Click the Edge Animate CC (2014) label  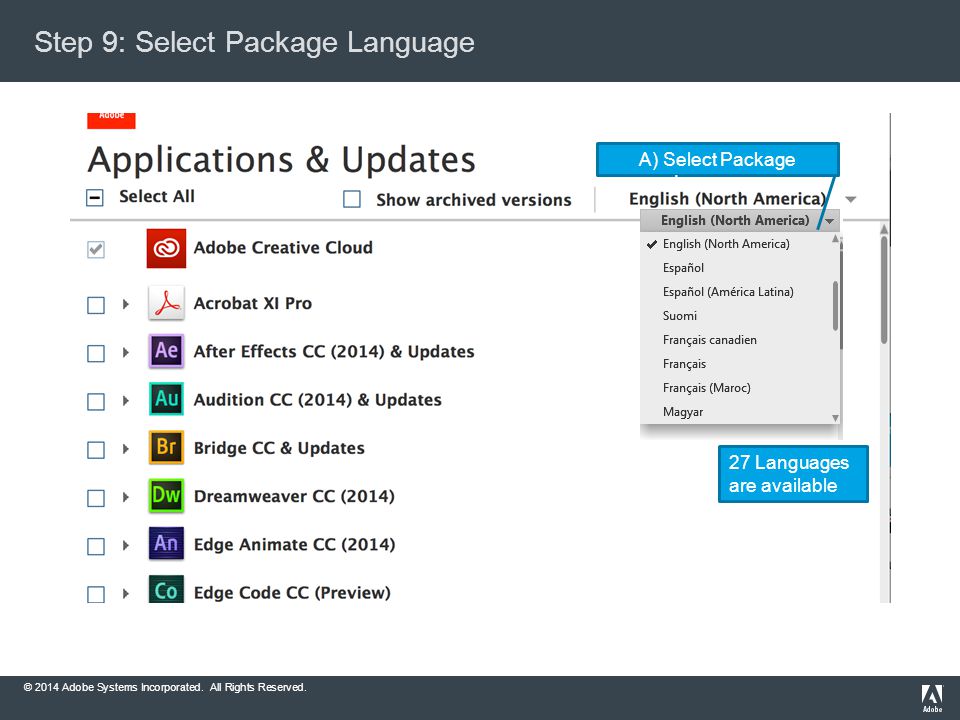tap(294, 544)
